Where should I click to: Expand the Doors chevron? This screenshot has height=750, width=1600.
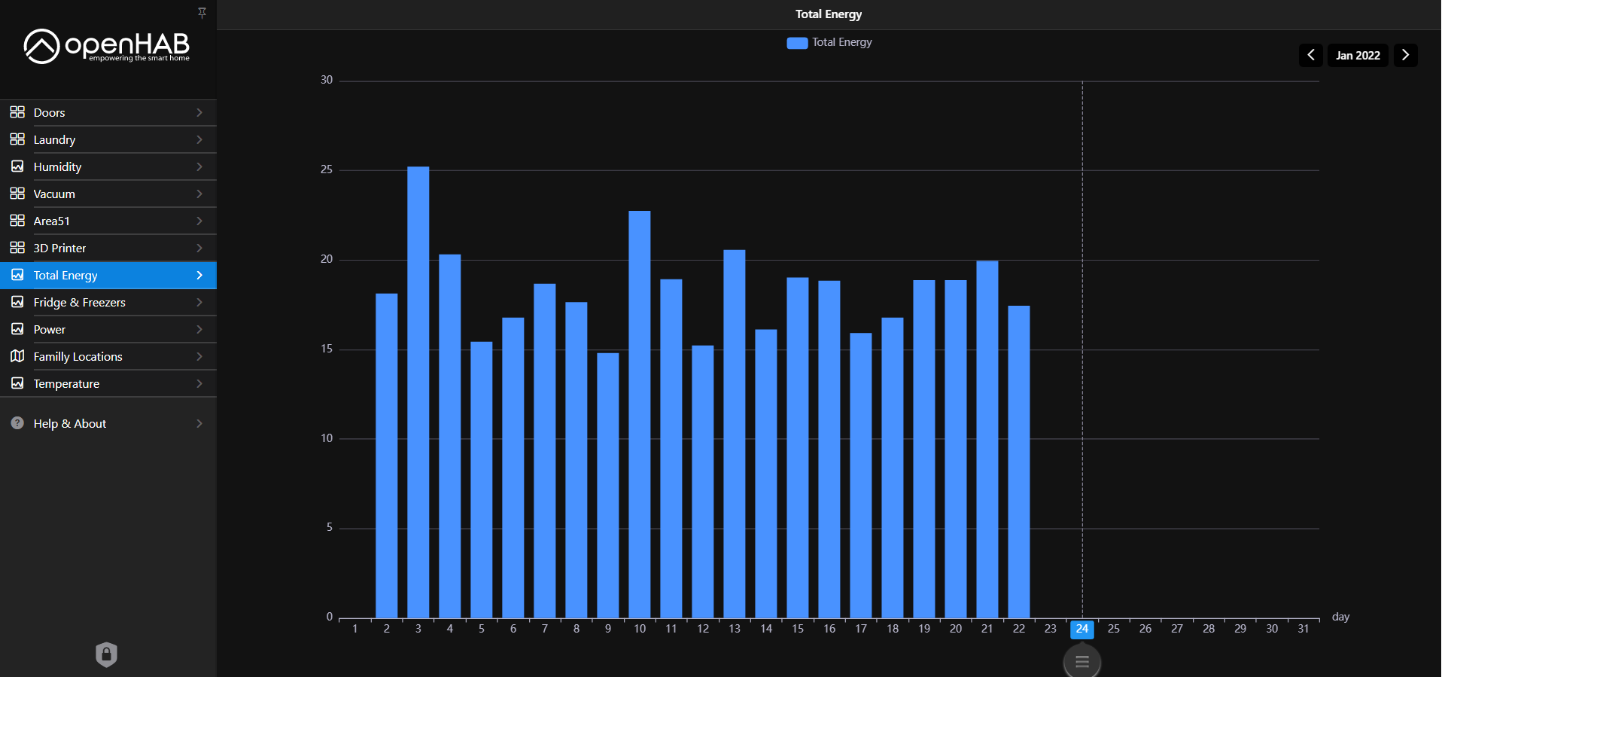199,112
